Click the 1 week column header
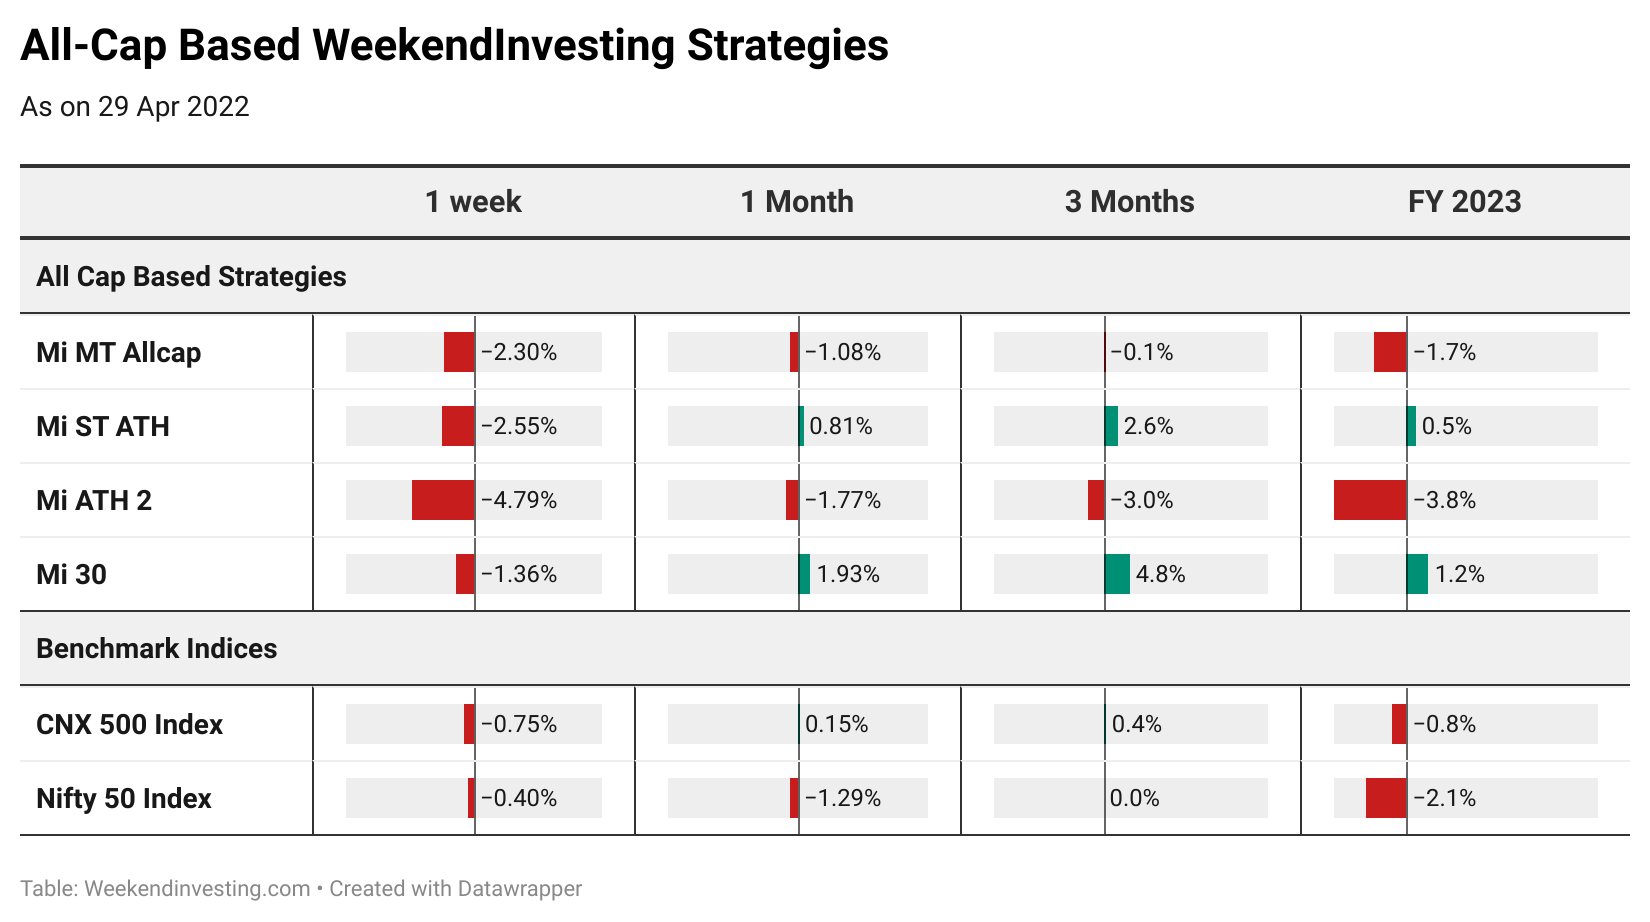This screenshot has height=922, width=1650. point(473,202)
